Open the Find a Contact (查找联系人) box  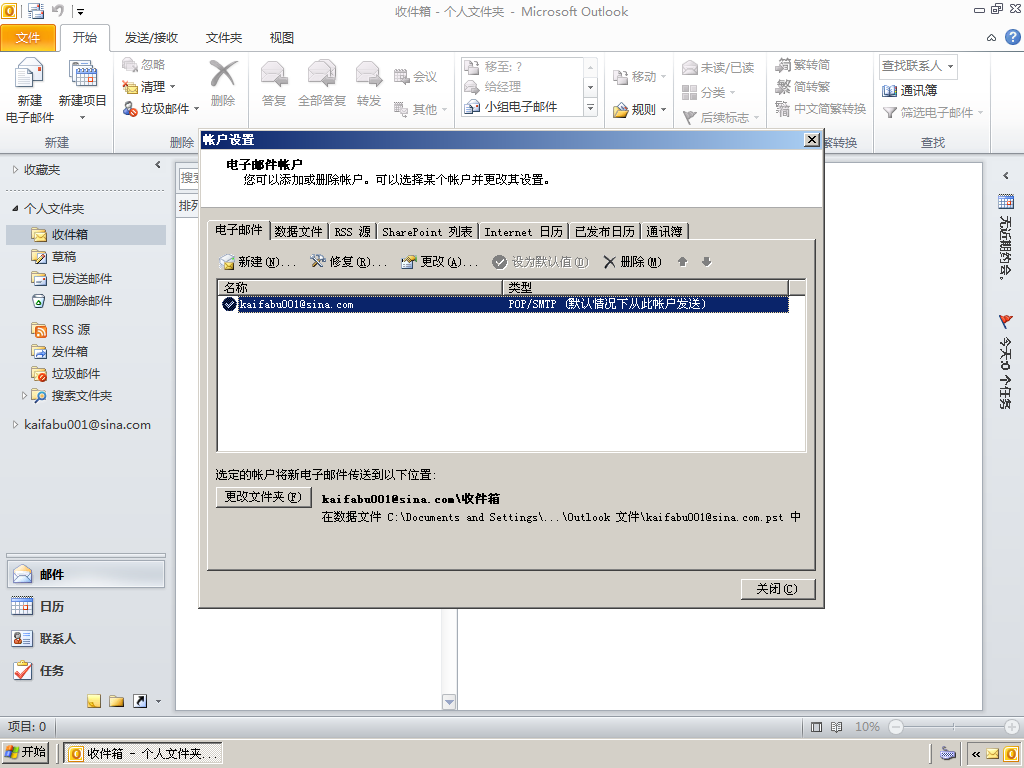click(918, 66)
